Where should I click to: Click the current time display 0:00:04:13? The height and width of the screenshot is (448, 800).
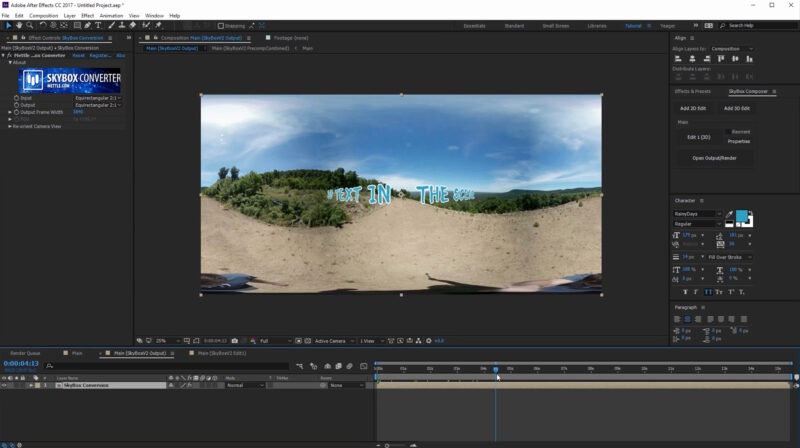[x=21, y=364]
